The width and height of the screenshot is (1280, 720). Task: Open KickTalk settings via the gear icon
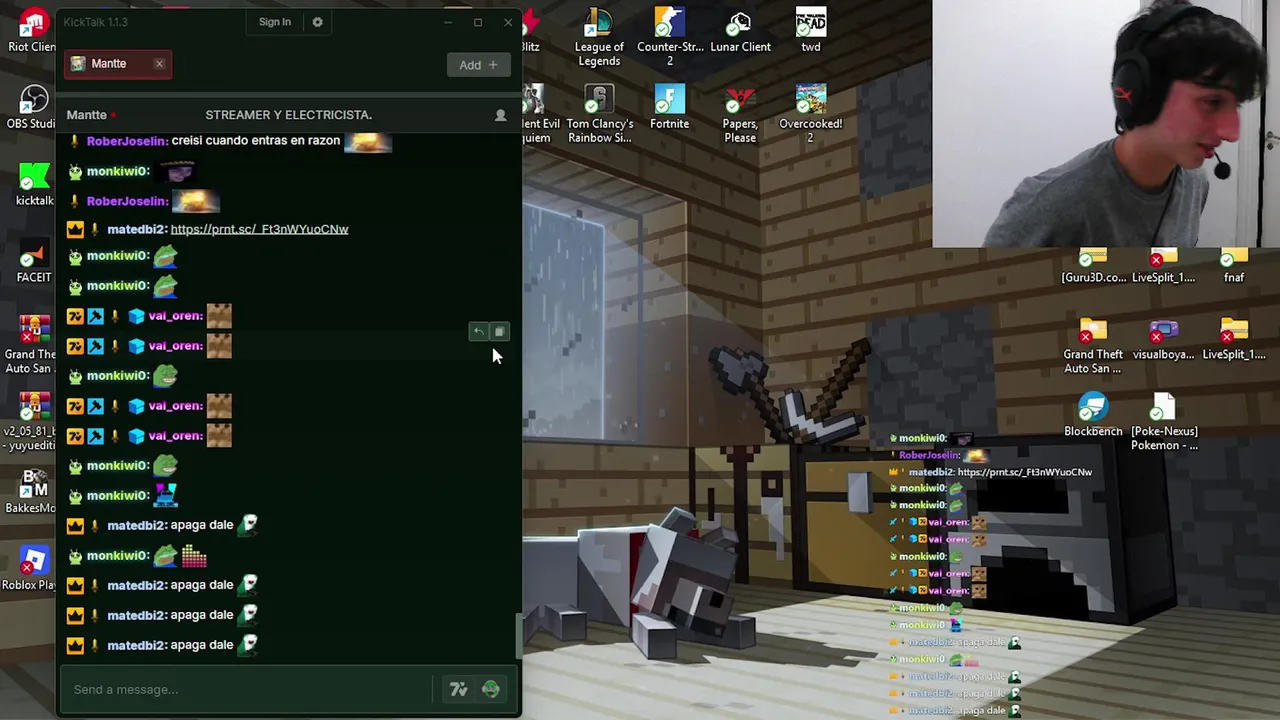[x=317, y=22]
